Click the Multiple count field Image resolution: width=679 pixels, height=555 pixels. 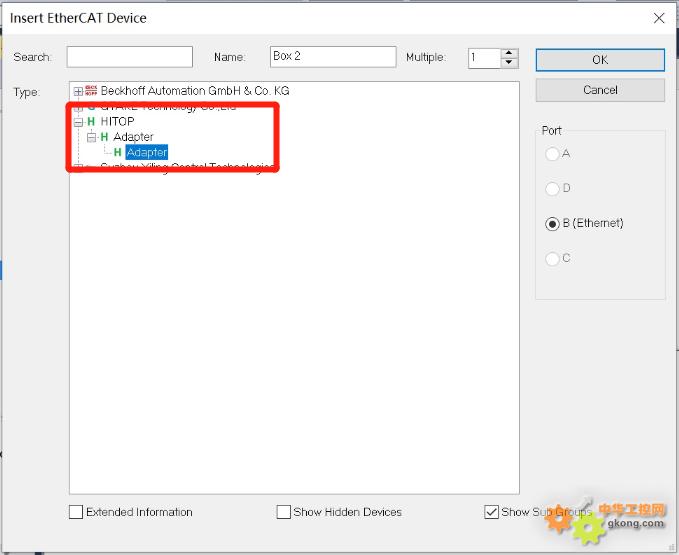tap(485, 58)
